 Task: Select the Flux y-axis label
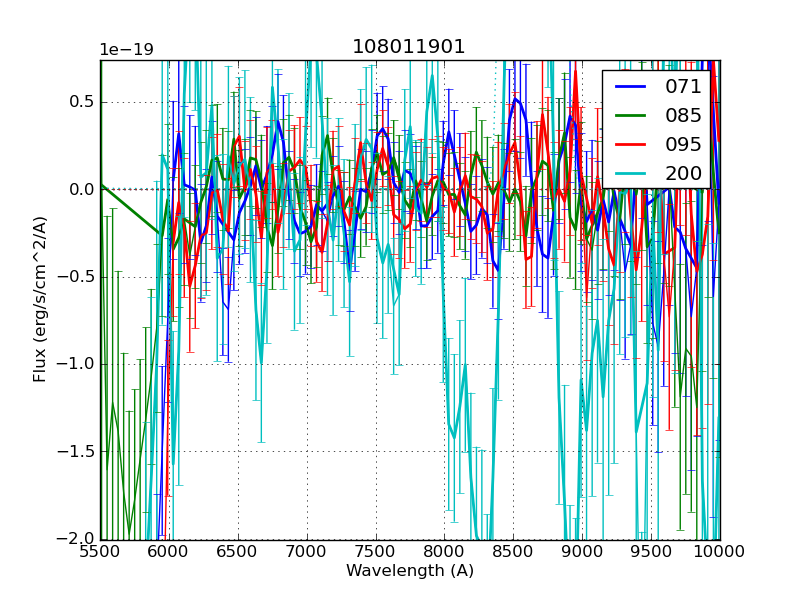[40, 300]
